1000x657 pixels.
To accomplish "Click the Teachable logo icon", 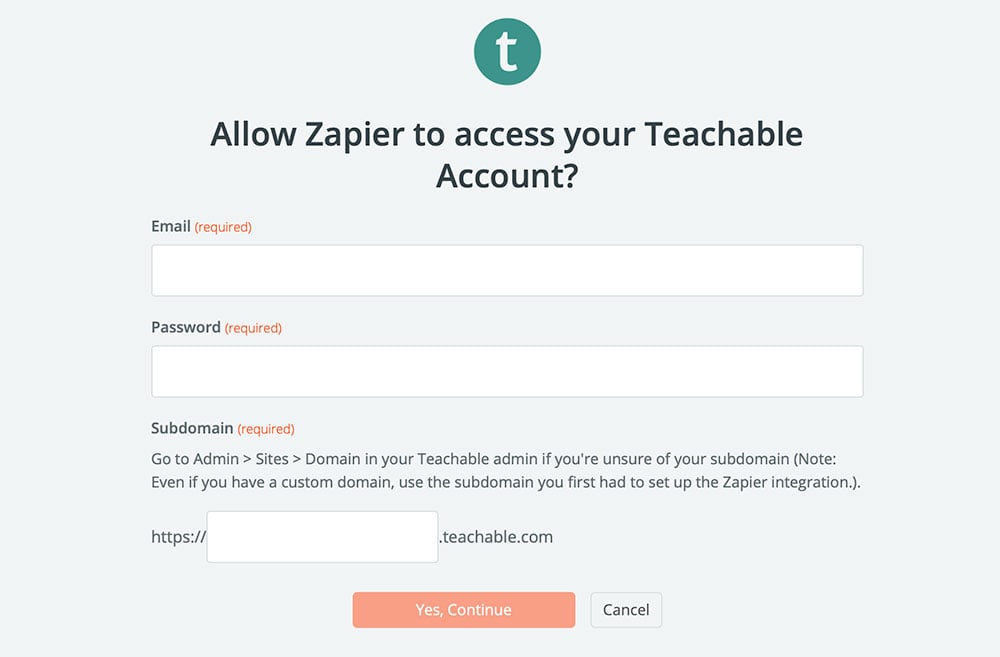I will click(x=507, y=51).
